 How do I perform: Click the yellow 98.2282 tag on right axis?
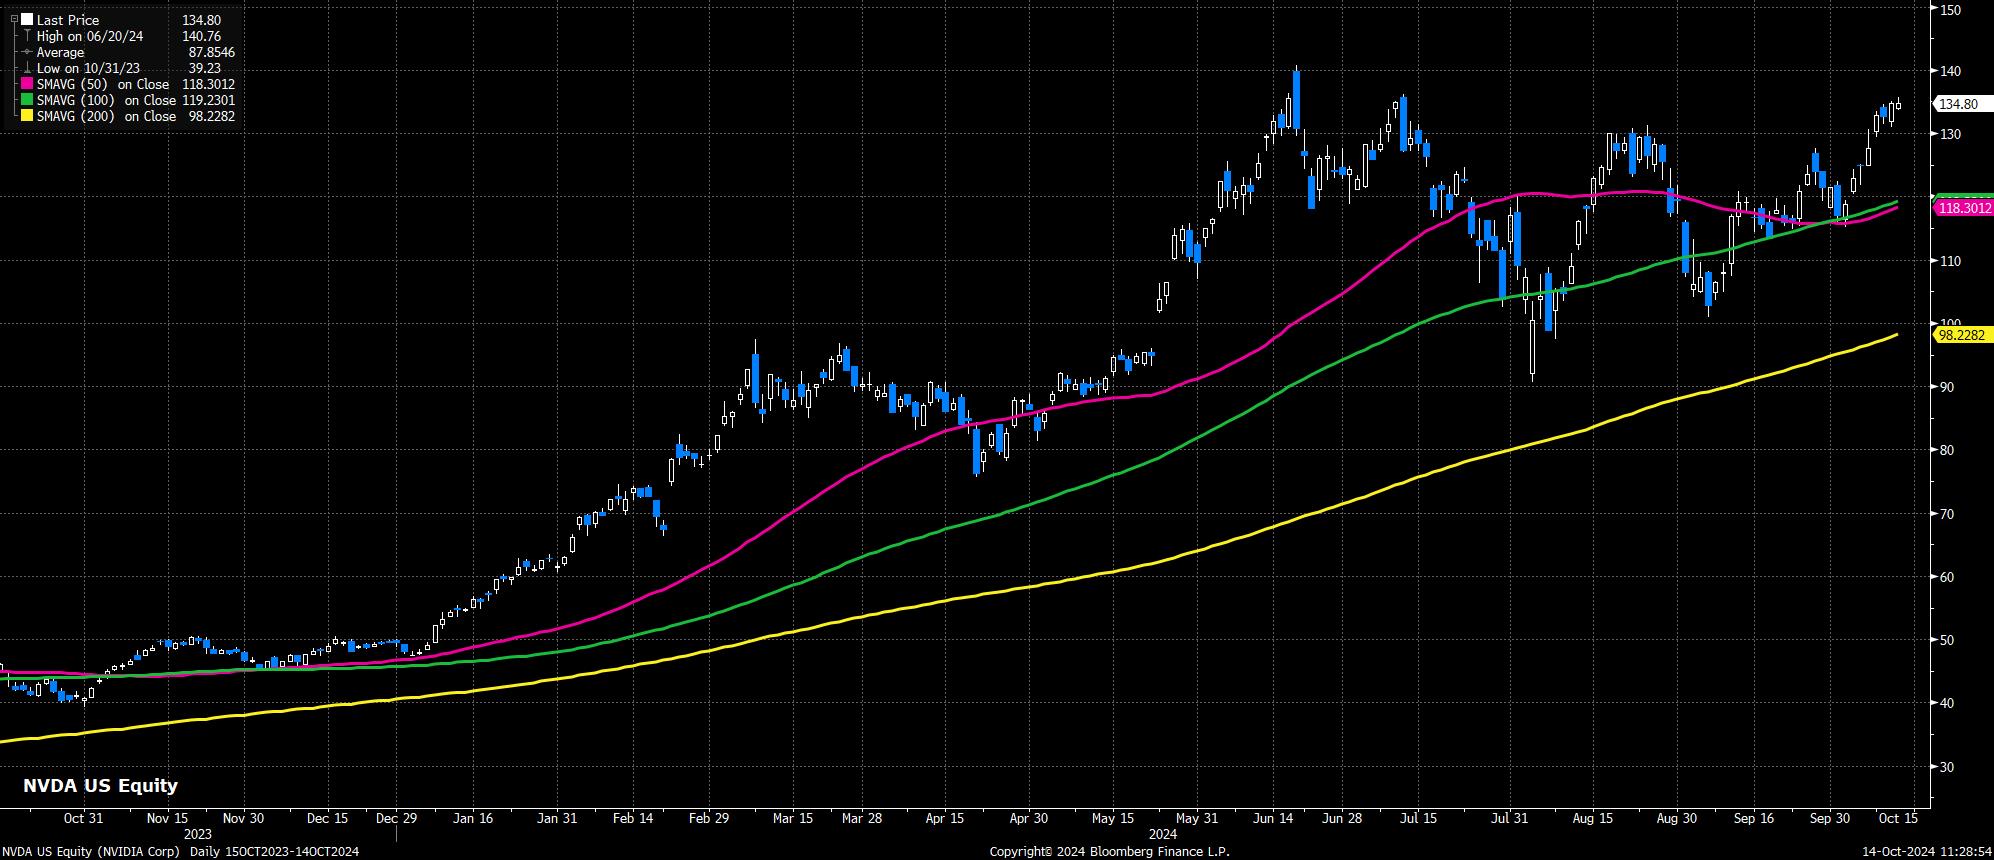[1964, 335]
